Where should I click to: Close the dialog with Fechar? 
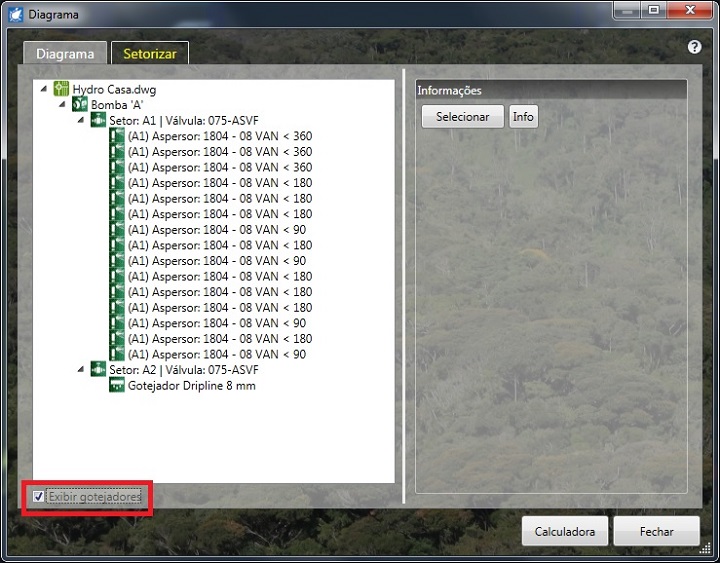click(656, 532)
